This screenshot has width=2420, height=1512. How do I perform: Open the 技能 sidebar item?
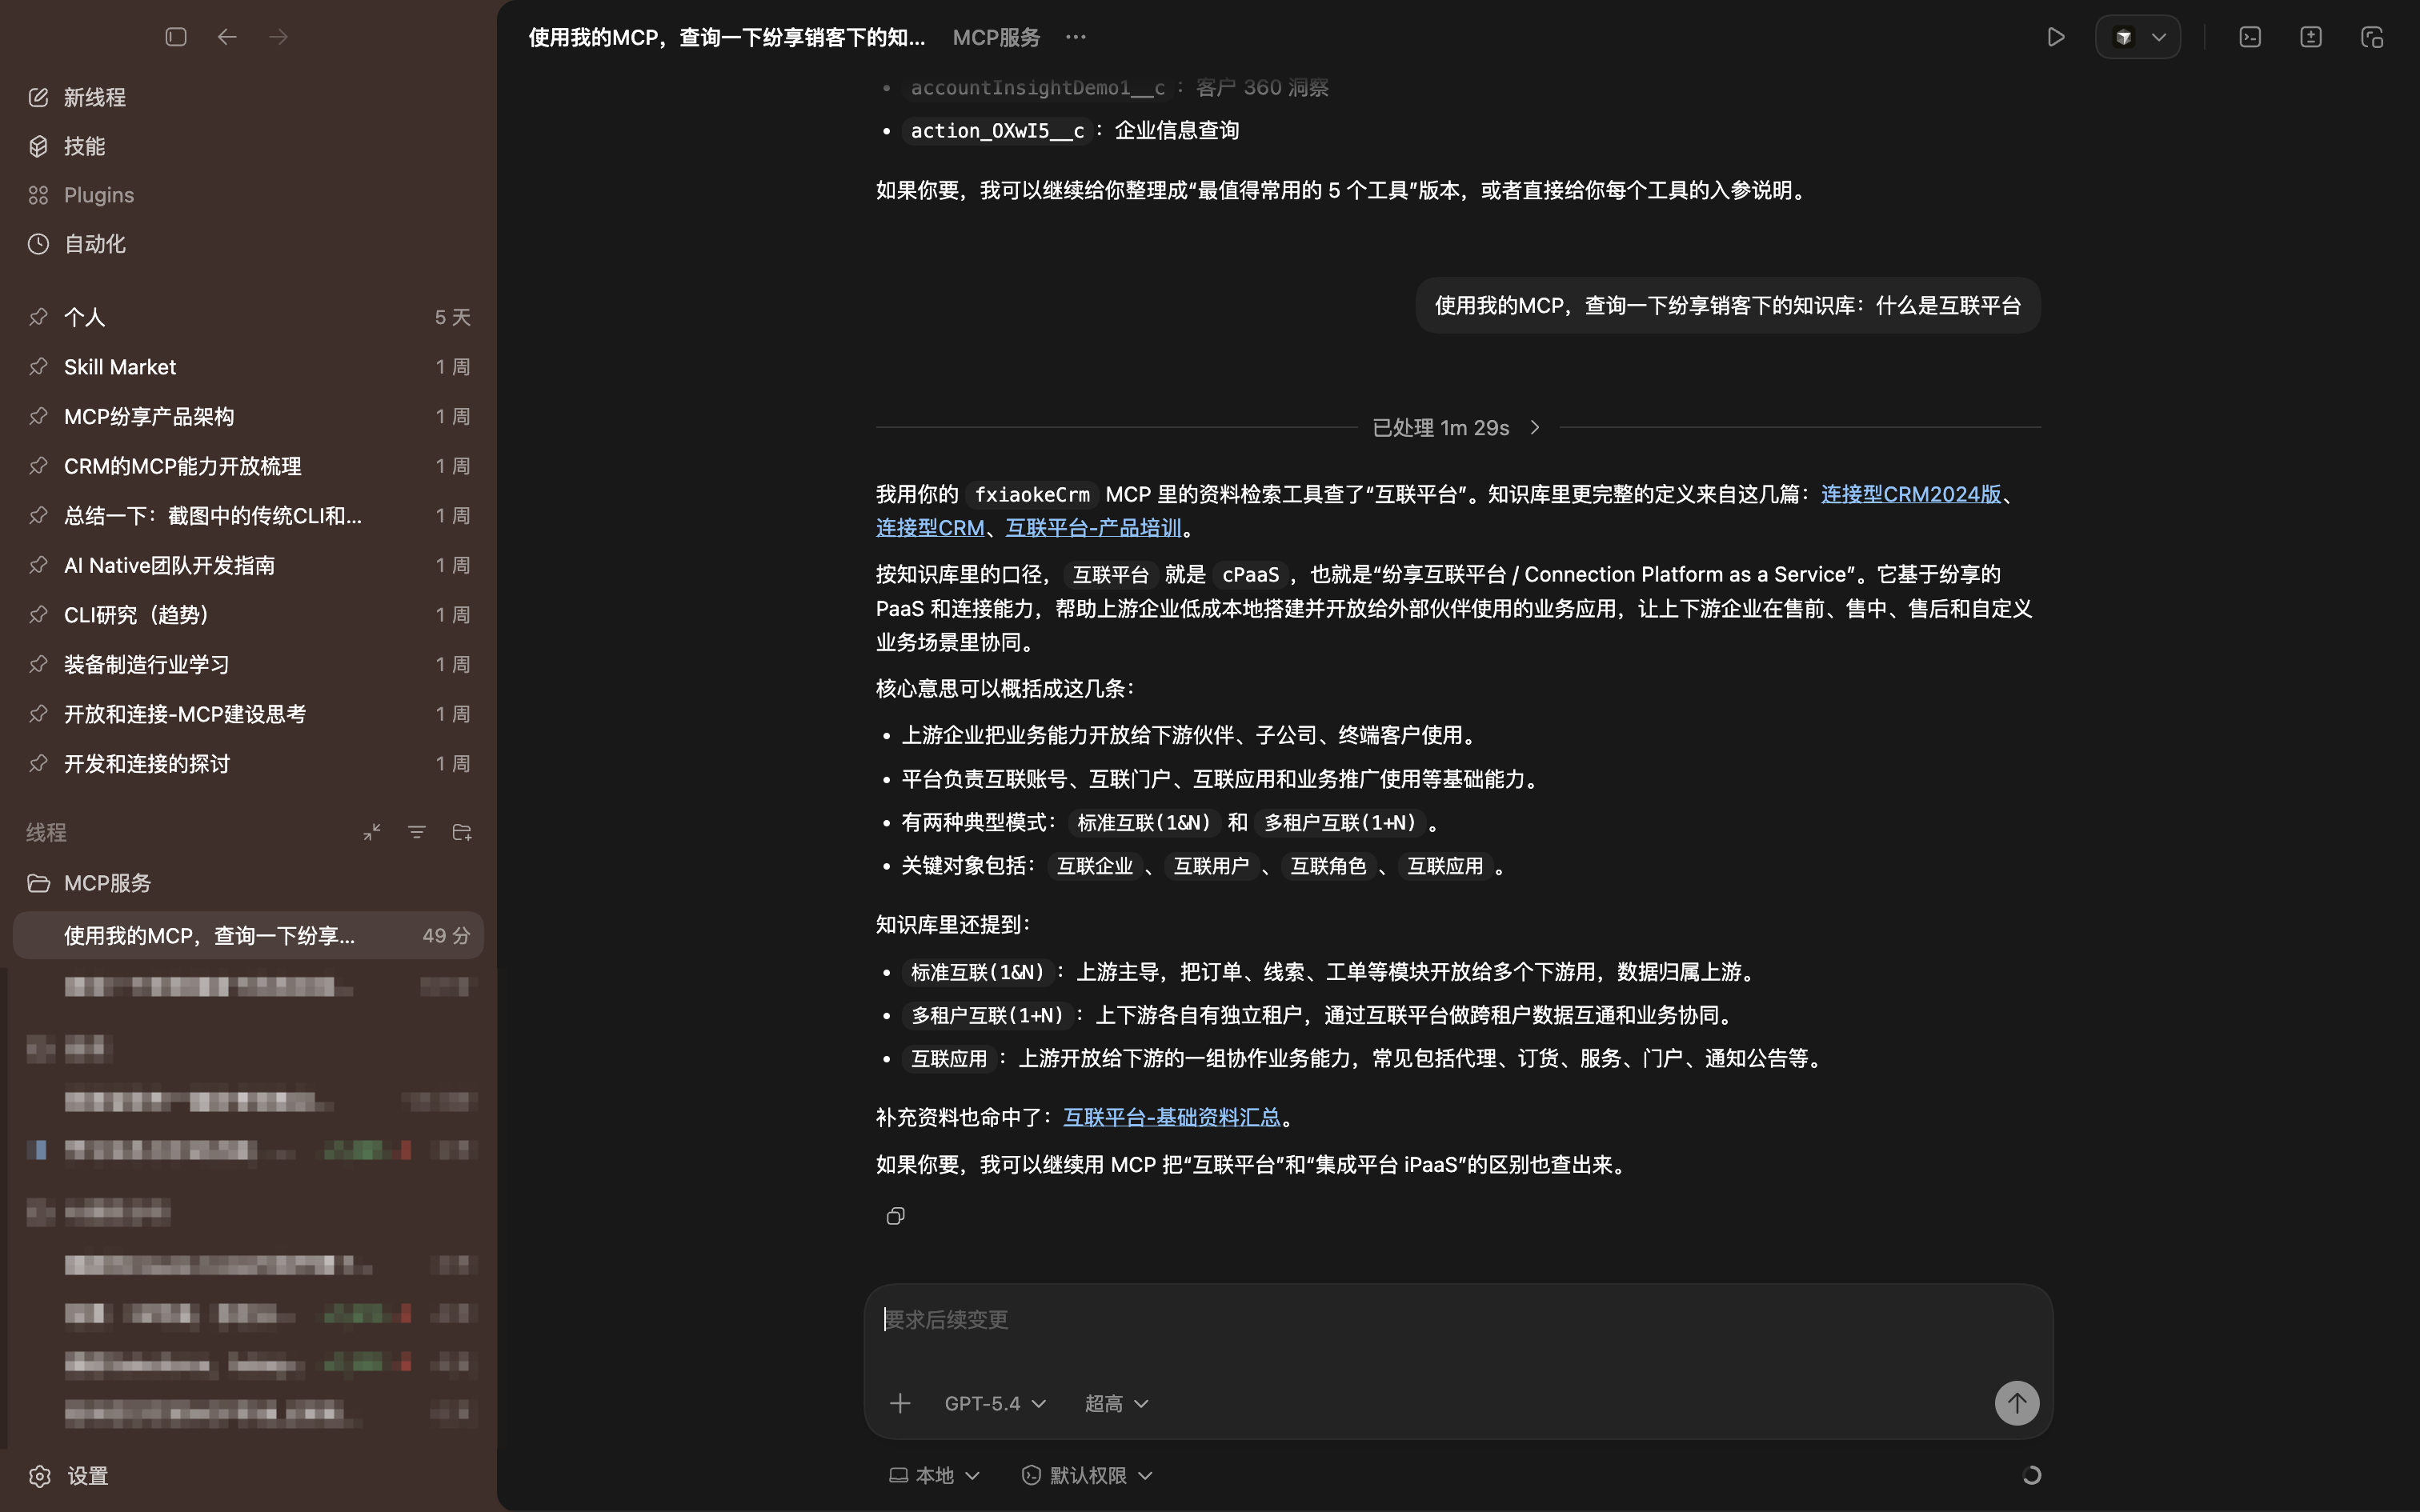click(84, 146)
